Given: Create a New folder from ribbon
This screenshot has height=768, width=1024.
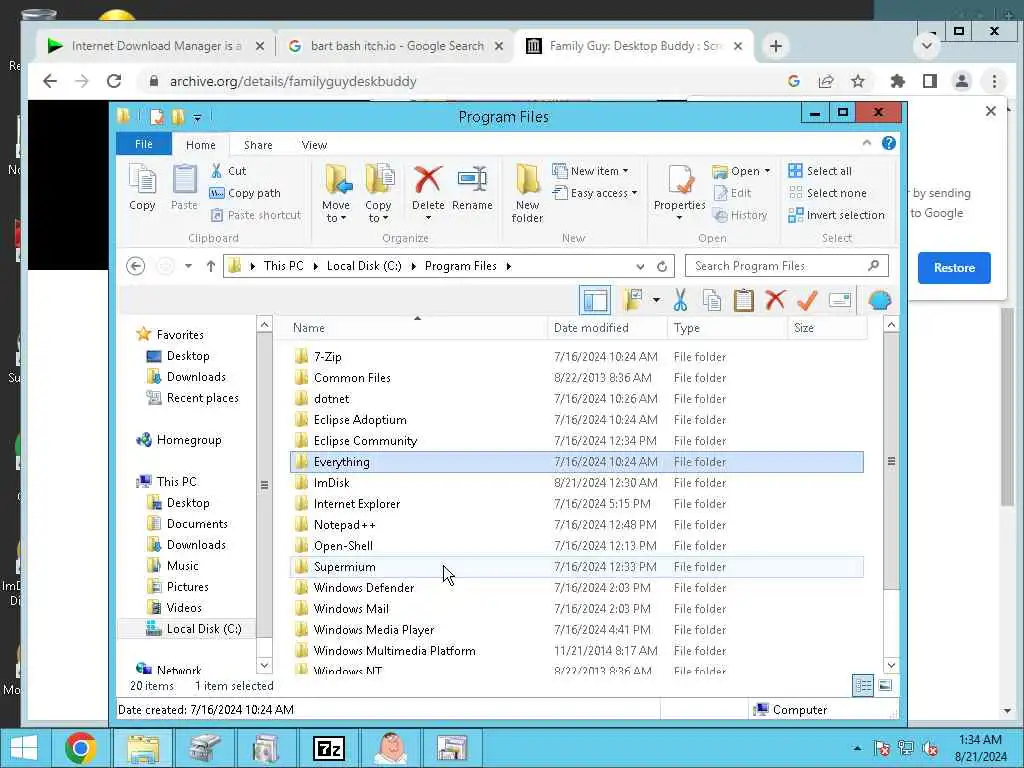Looking at the screenshot, I should pyautogui.click(x=527, y=193).
